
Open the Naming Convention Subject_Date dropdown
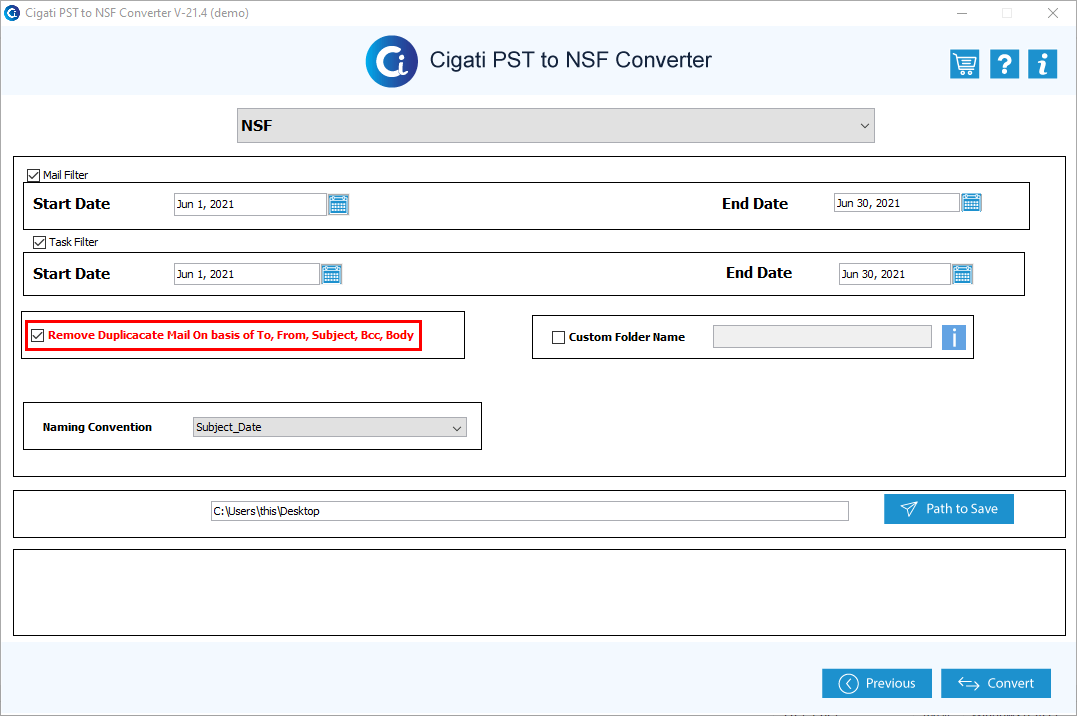(330, 427)
